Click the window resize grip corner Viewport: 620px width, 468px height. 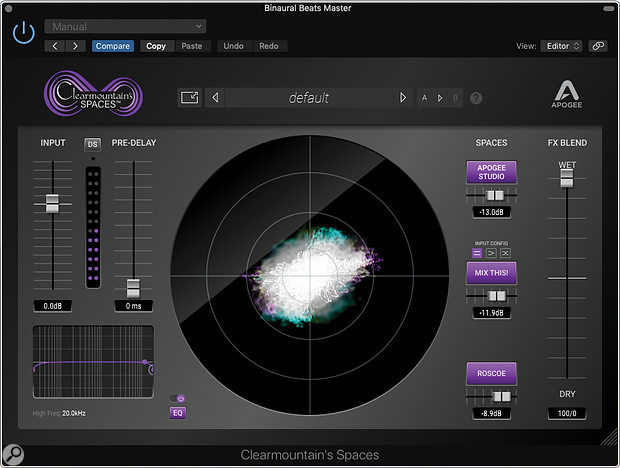tap(609, 437)
